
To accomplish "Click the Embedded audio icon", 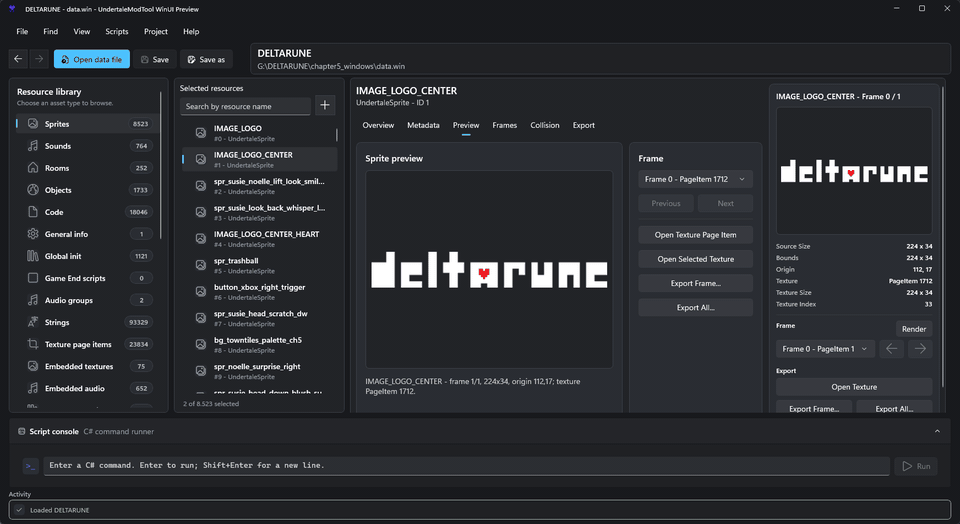I will (x=33, y=388).
